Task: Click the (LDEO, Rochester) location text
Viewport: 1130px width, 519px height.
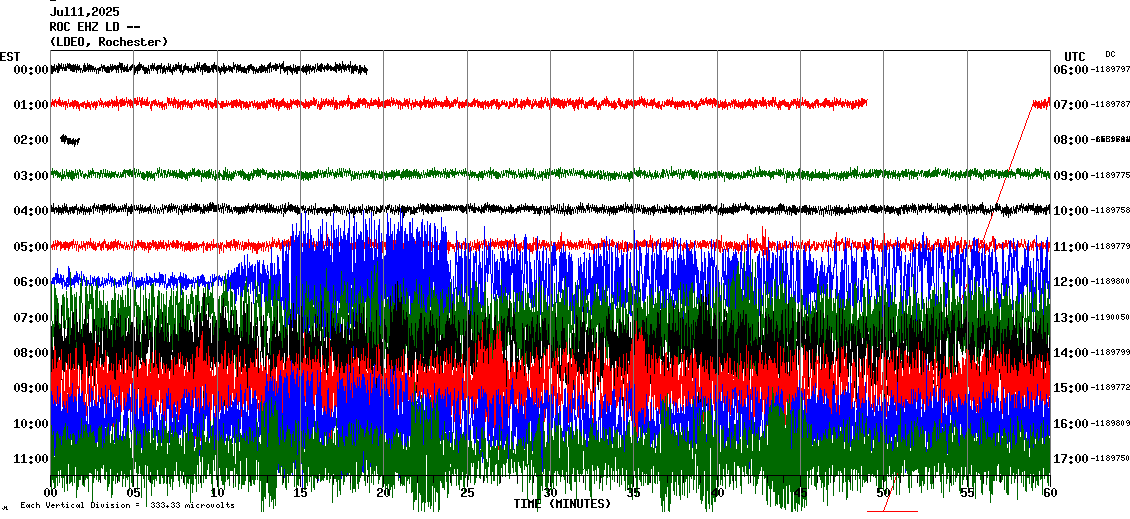Action: [x=108, y=42]
